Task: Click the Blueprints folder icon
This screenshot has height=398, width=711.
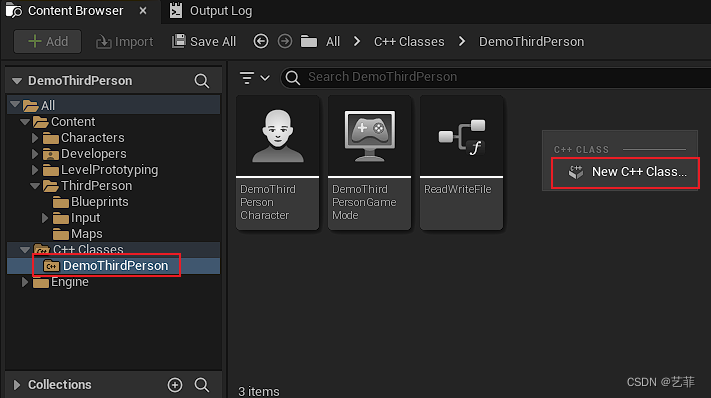Action: [60, 202]
